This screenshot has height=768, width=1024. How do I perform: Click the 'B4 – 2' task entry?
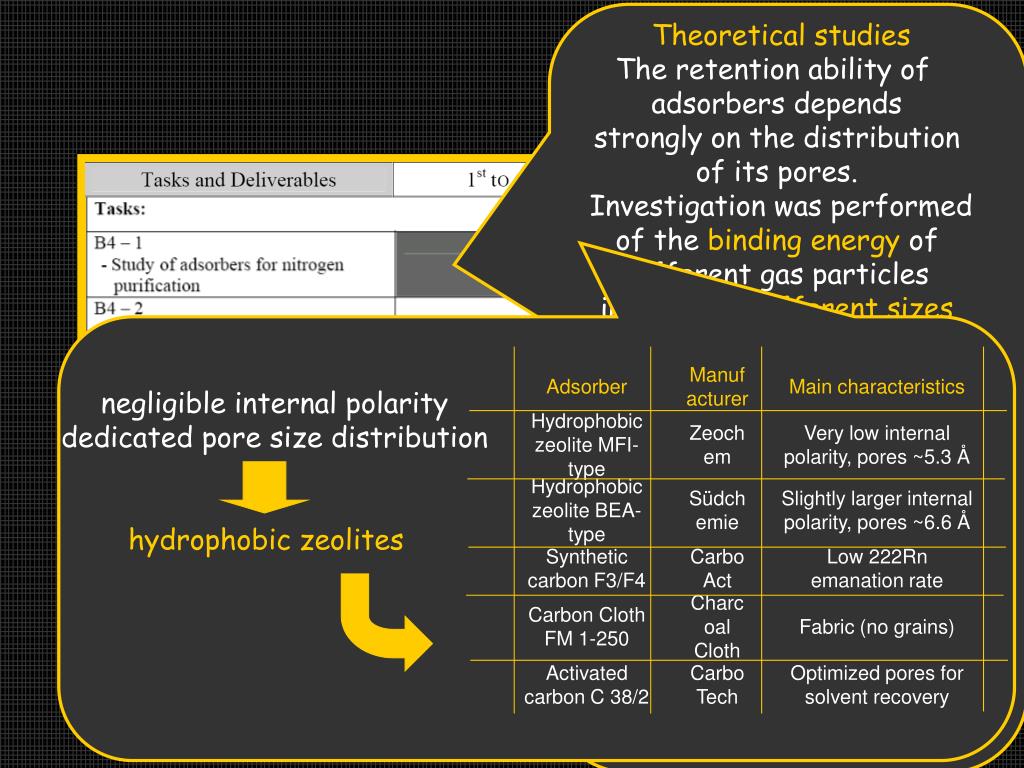(x=118, y=308)
